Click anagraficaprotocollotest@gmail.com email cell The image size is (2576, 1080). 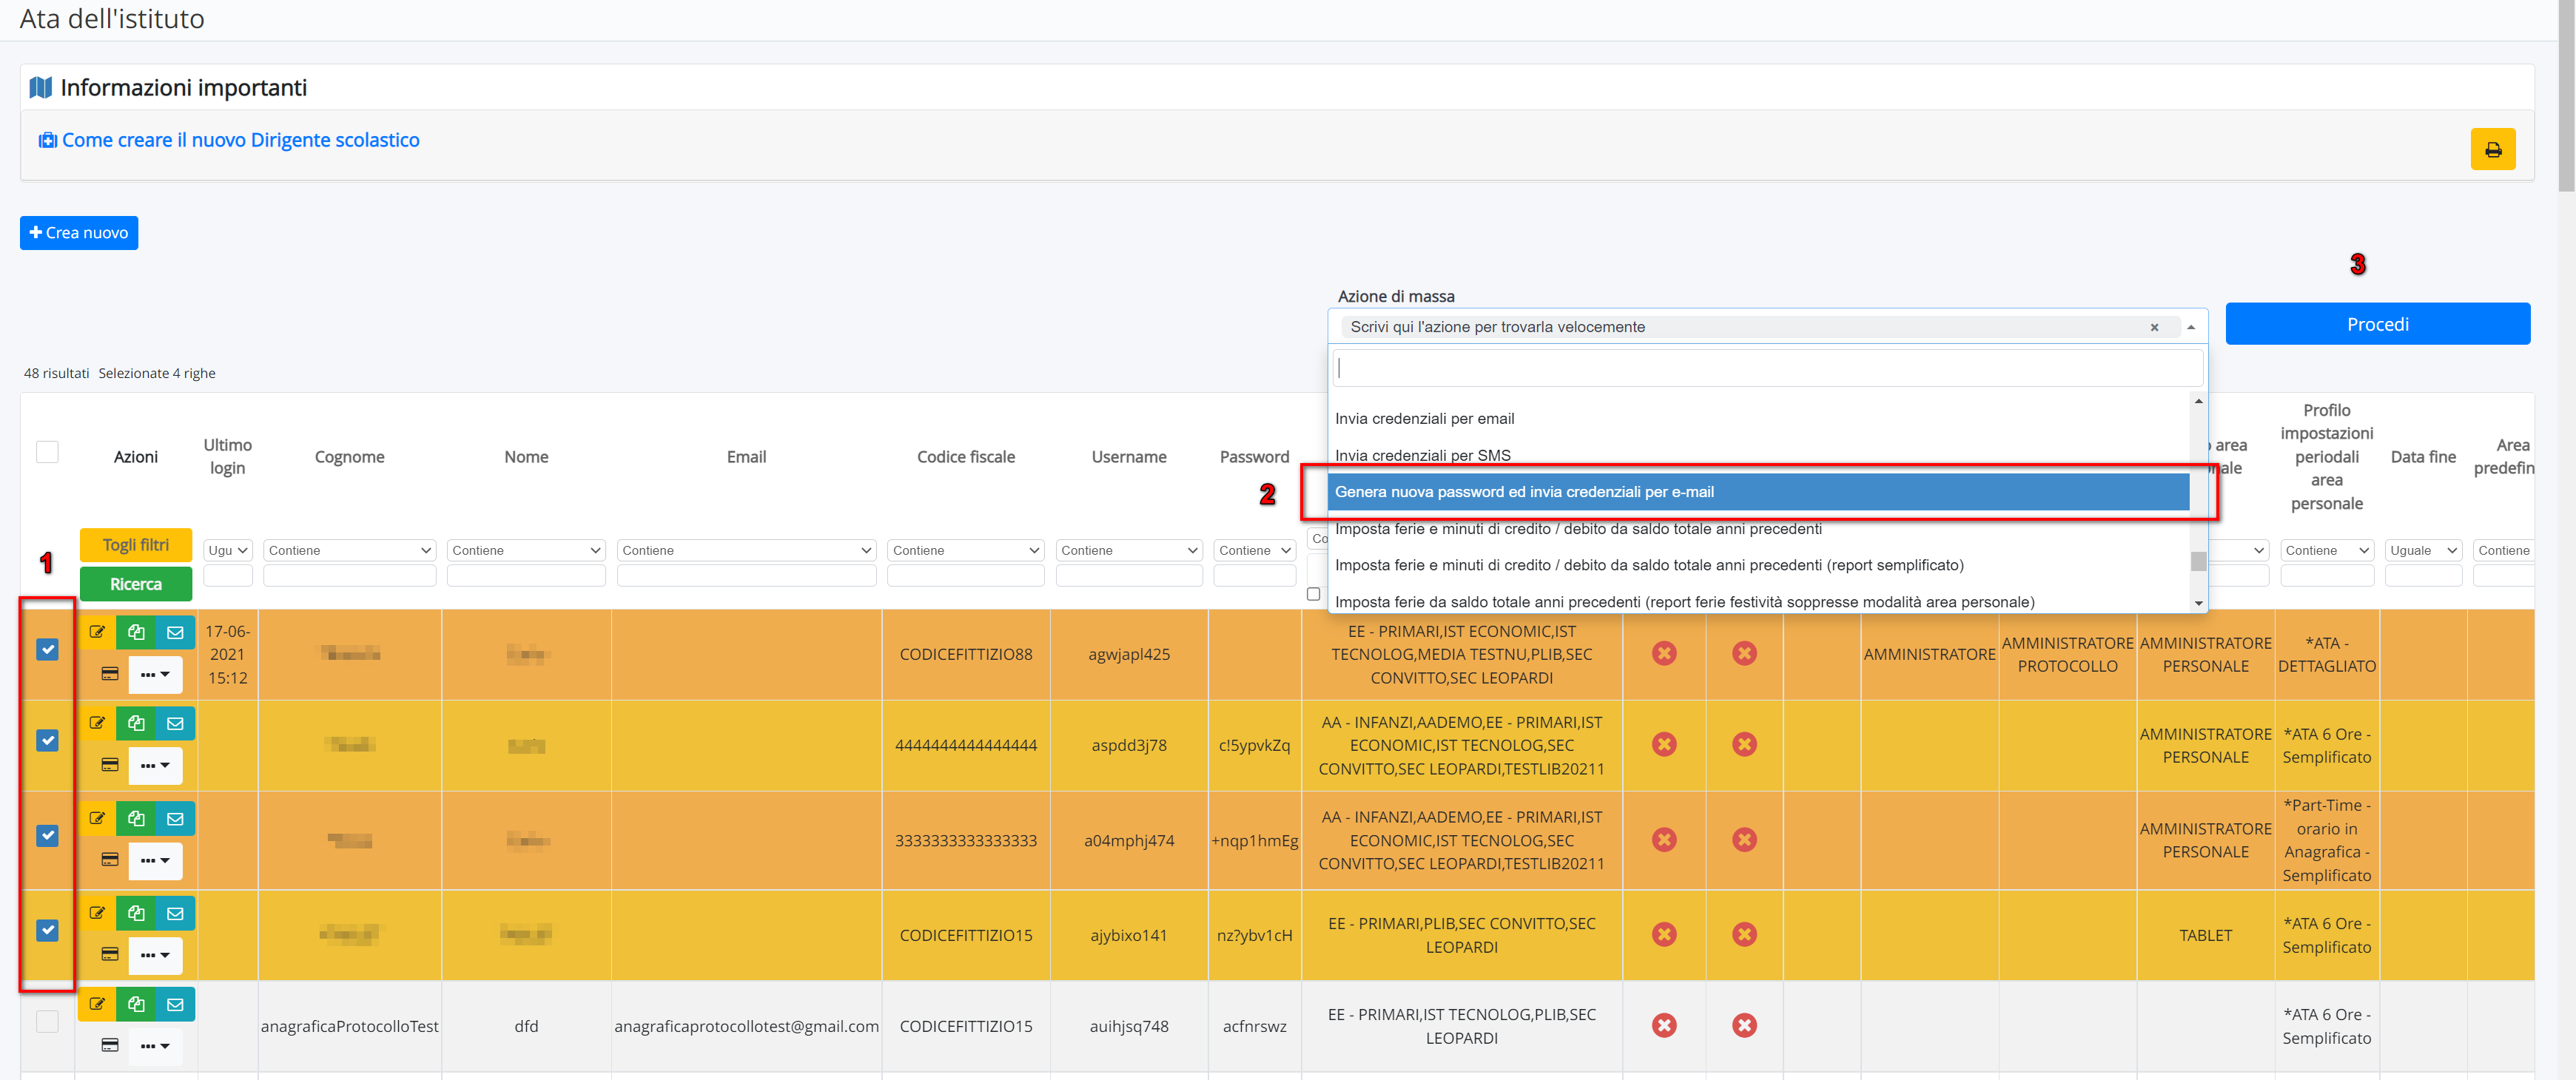coord(746,1027)
